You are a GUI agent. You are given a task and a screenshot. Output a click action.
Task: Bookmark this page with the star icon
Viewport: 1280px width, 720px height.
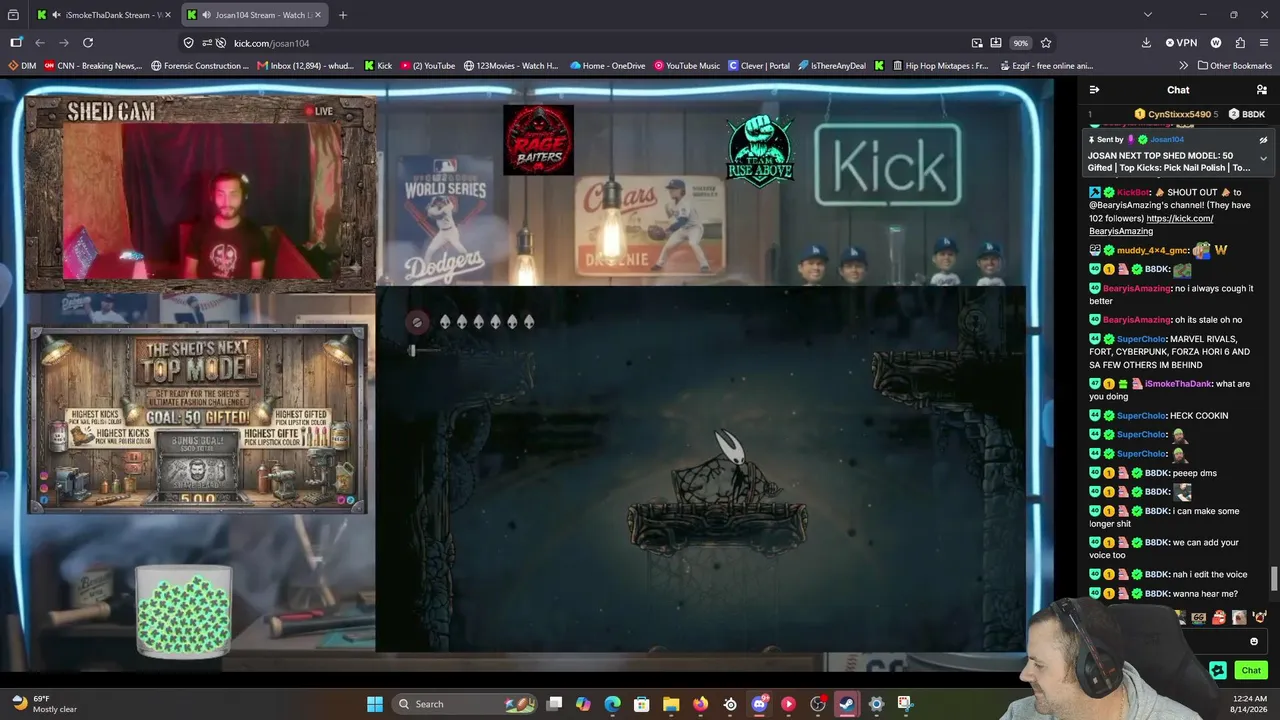(1046, 43)
